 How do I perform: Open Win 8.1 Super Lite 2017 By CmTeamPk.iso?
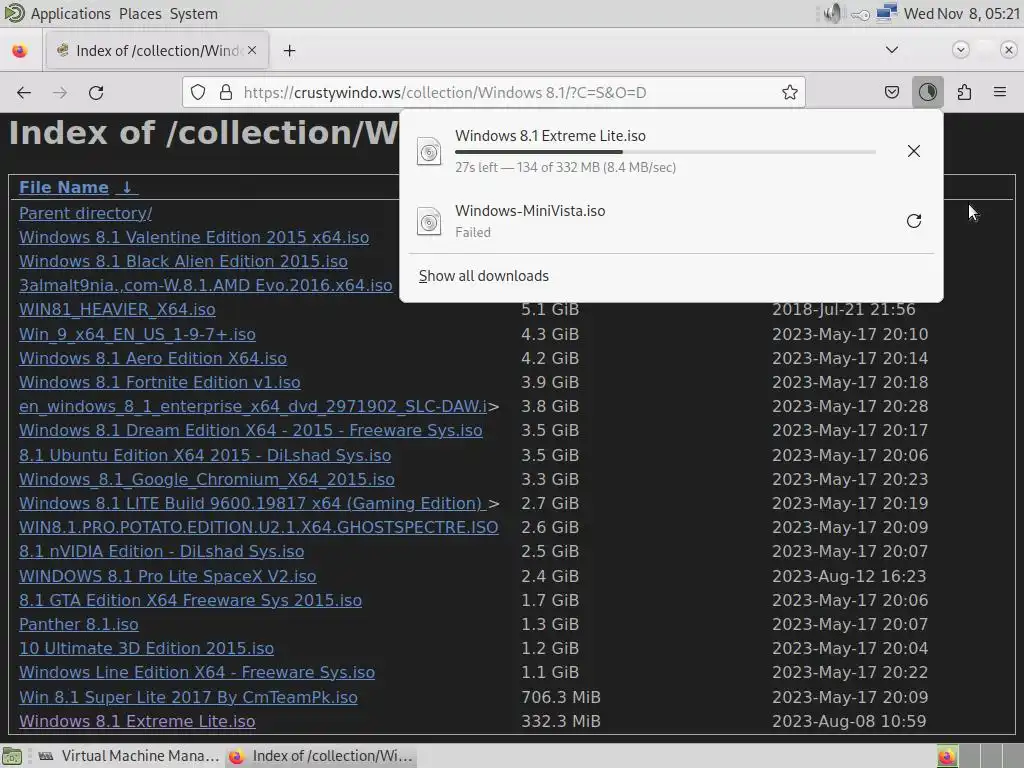(x=188, y=697)
